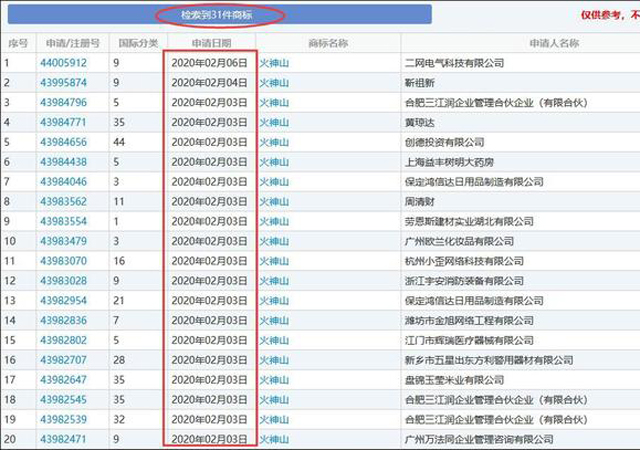Open registration number 43982954
Image resolution: width=640 pixels, height=450 pixels.
[63, 301]
